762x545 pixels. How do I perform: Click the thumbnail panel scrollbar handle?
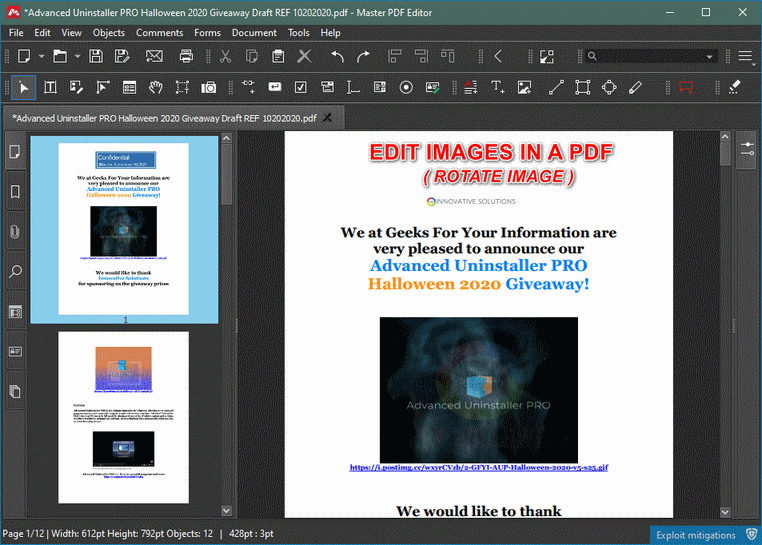tap(226, 175)
